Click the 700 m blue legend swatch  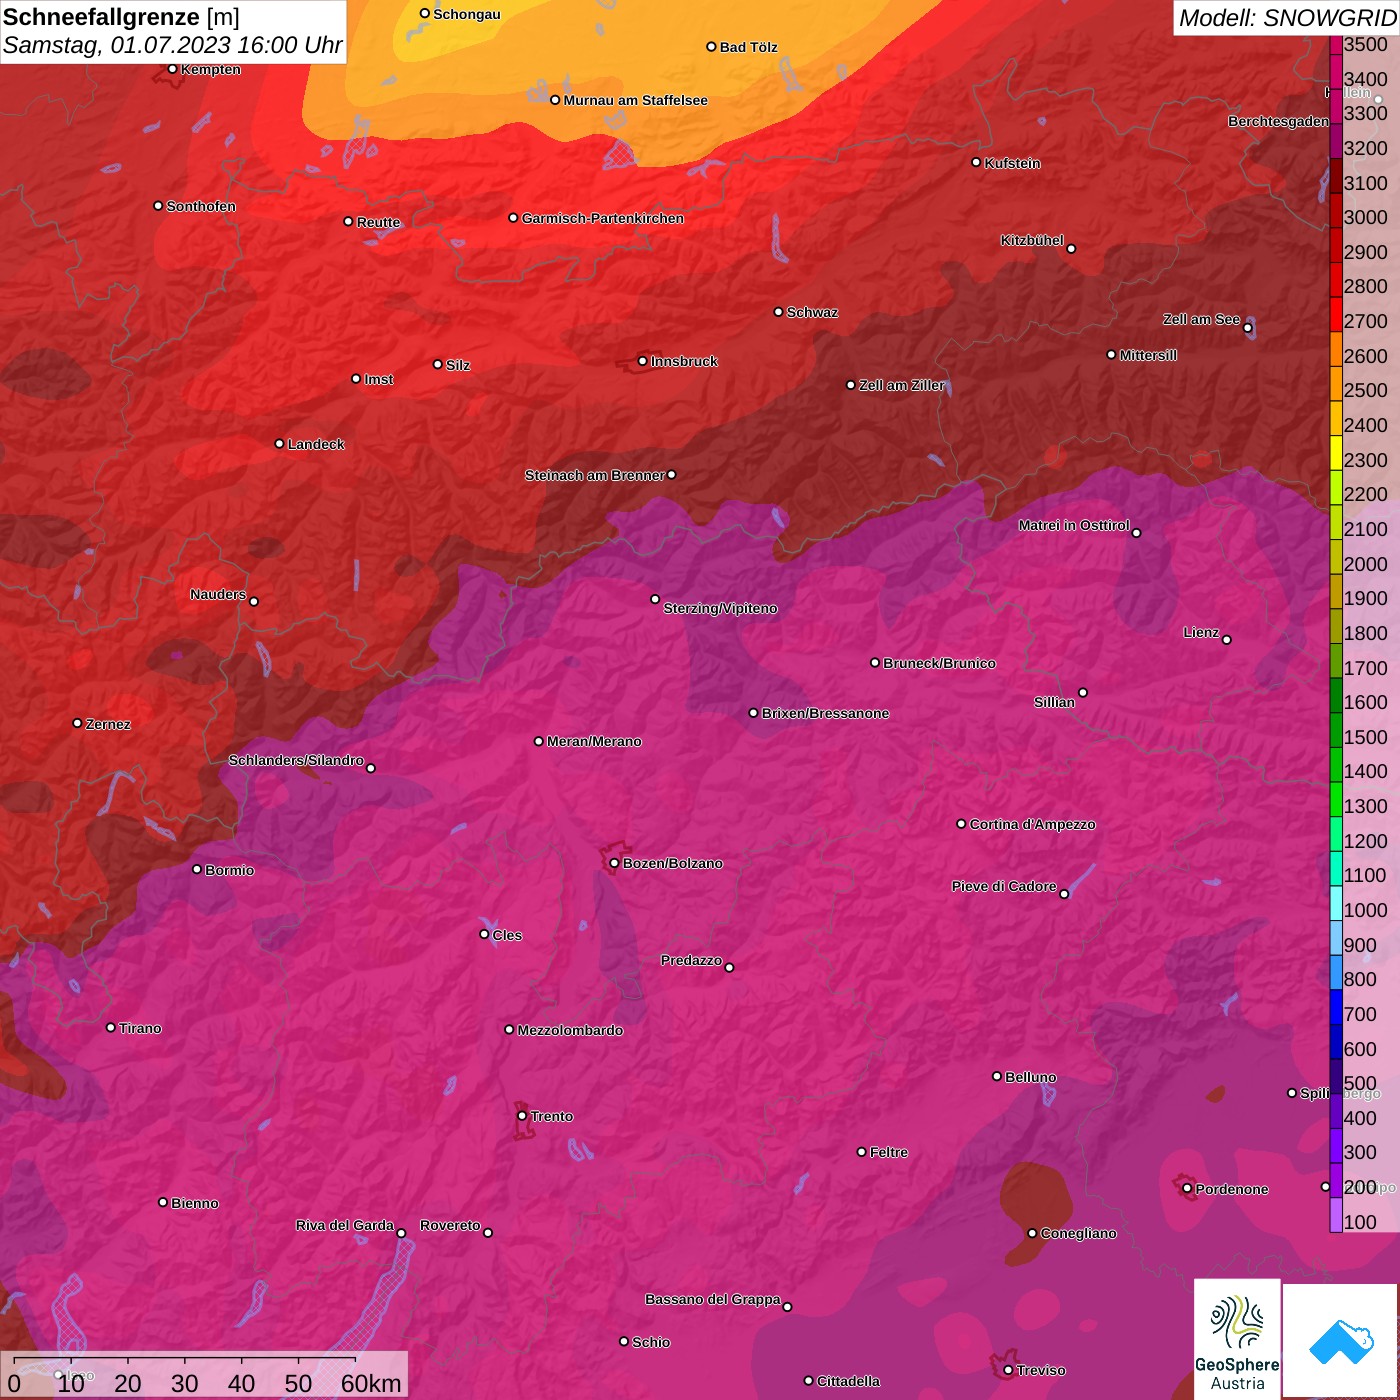click(1336, 1007)
